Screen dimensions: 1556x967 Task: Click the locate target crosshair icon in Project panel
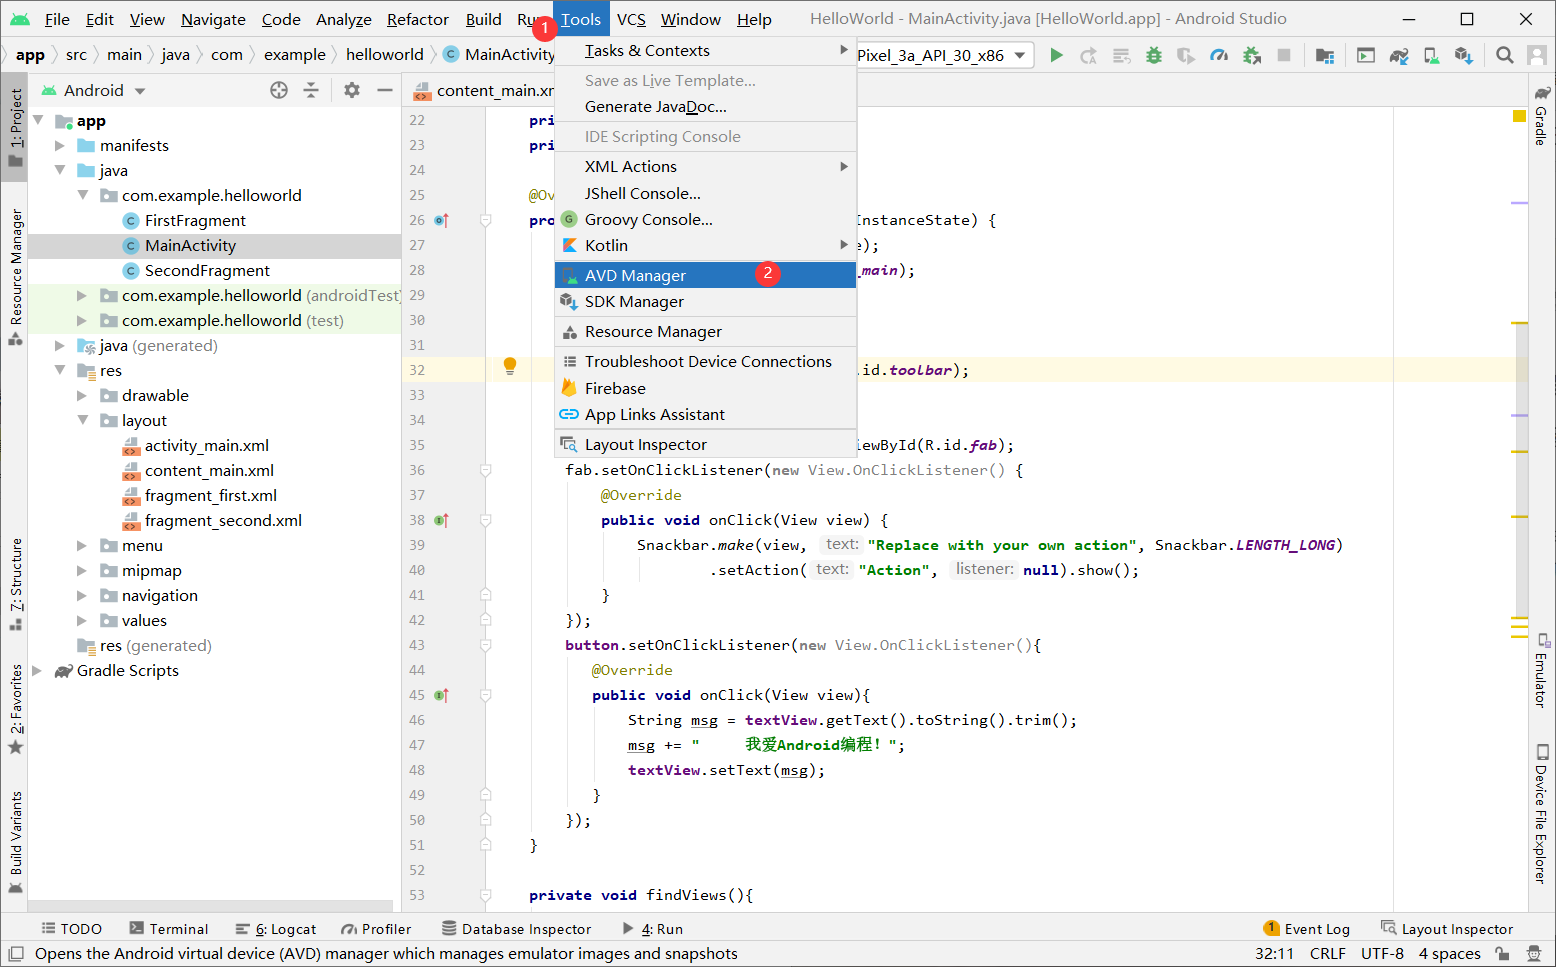click(x=279, y=90)
